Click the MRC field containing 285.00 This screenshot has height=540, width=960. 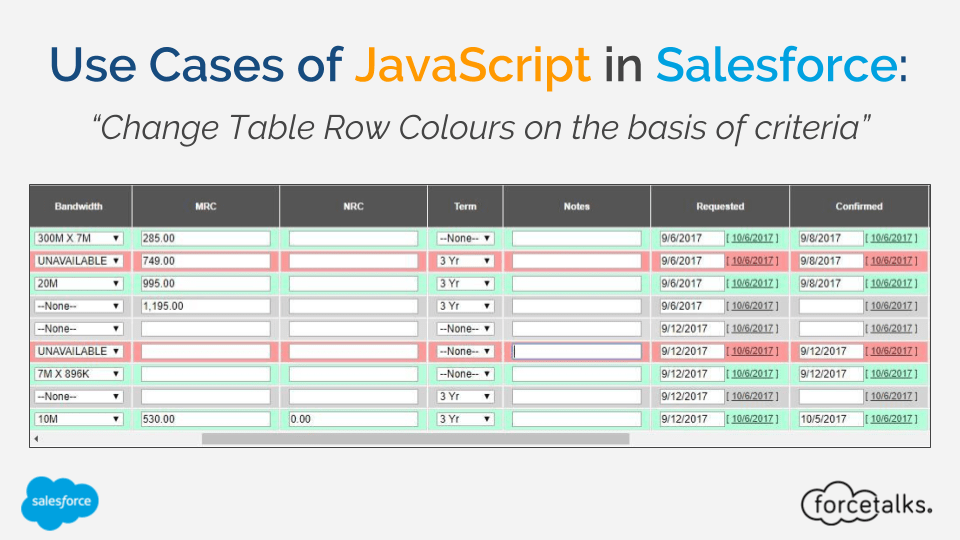click(x=206, y=238)
